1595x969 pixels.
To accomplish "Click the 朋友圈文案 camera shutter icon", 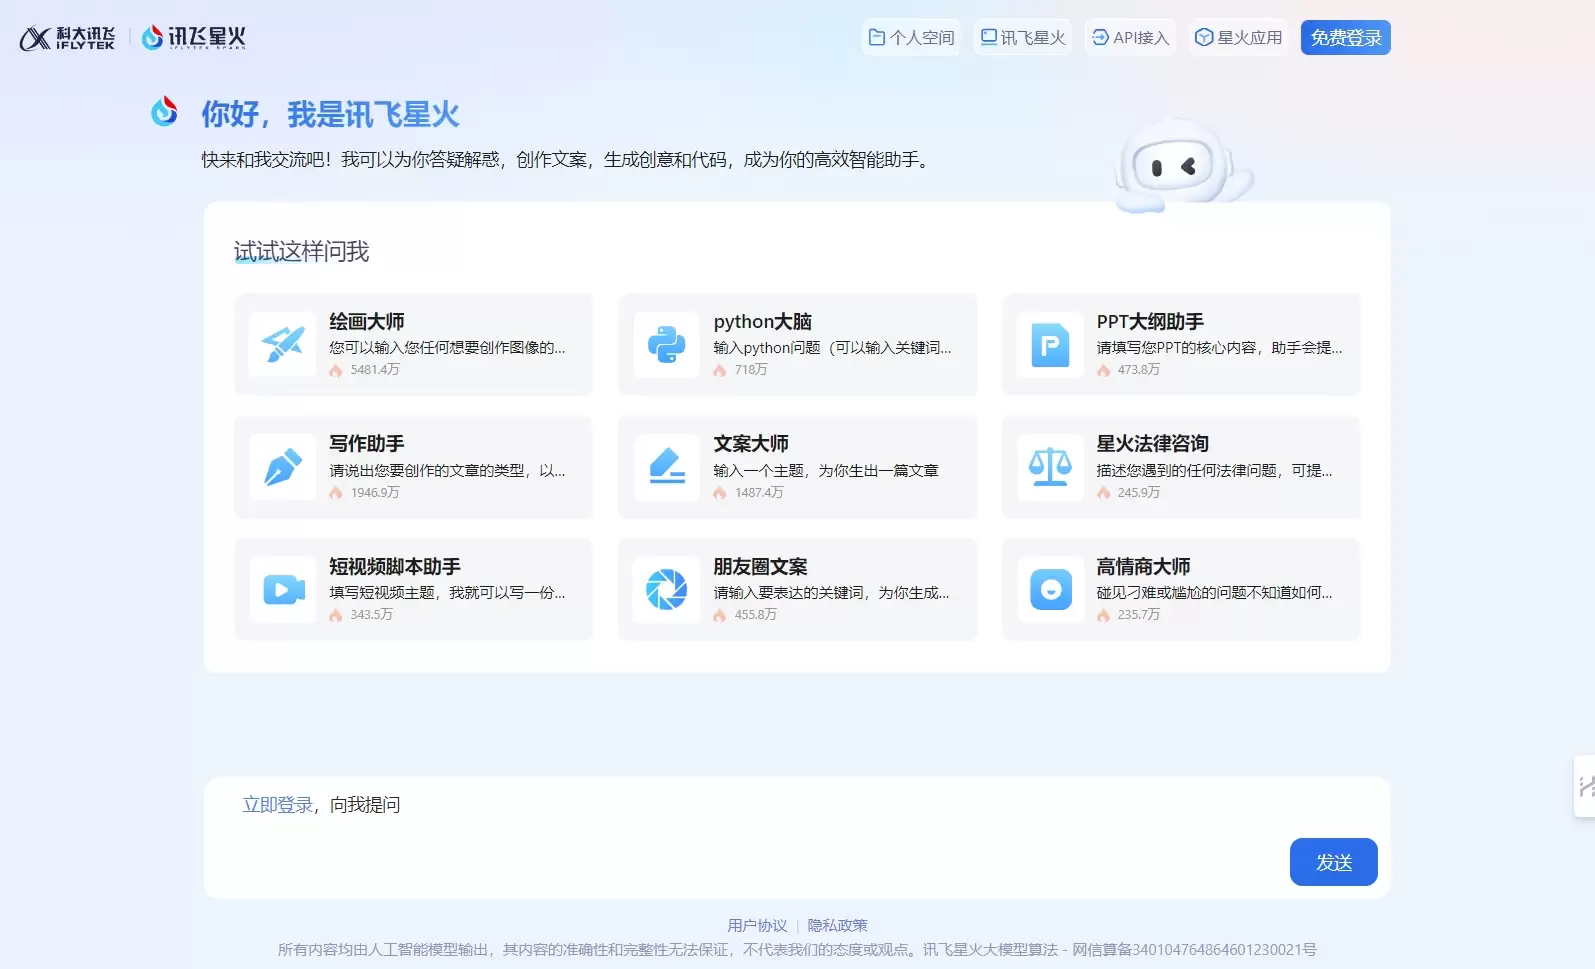I will point(666,589).
